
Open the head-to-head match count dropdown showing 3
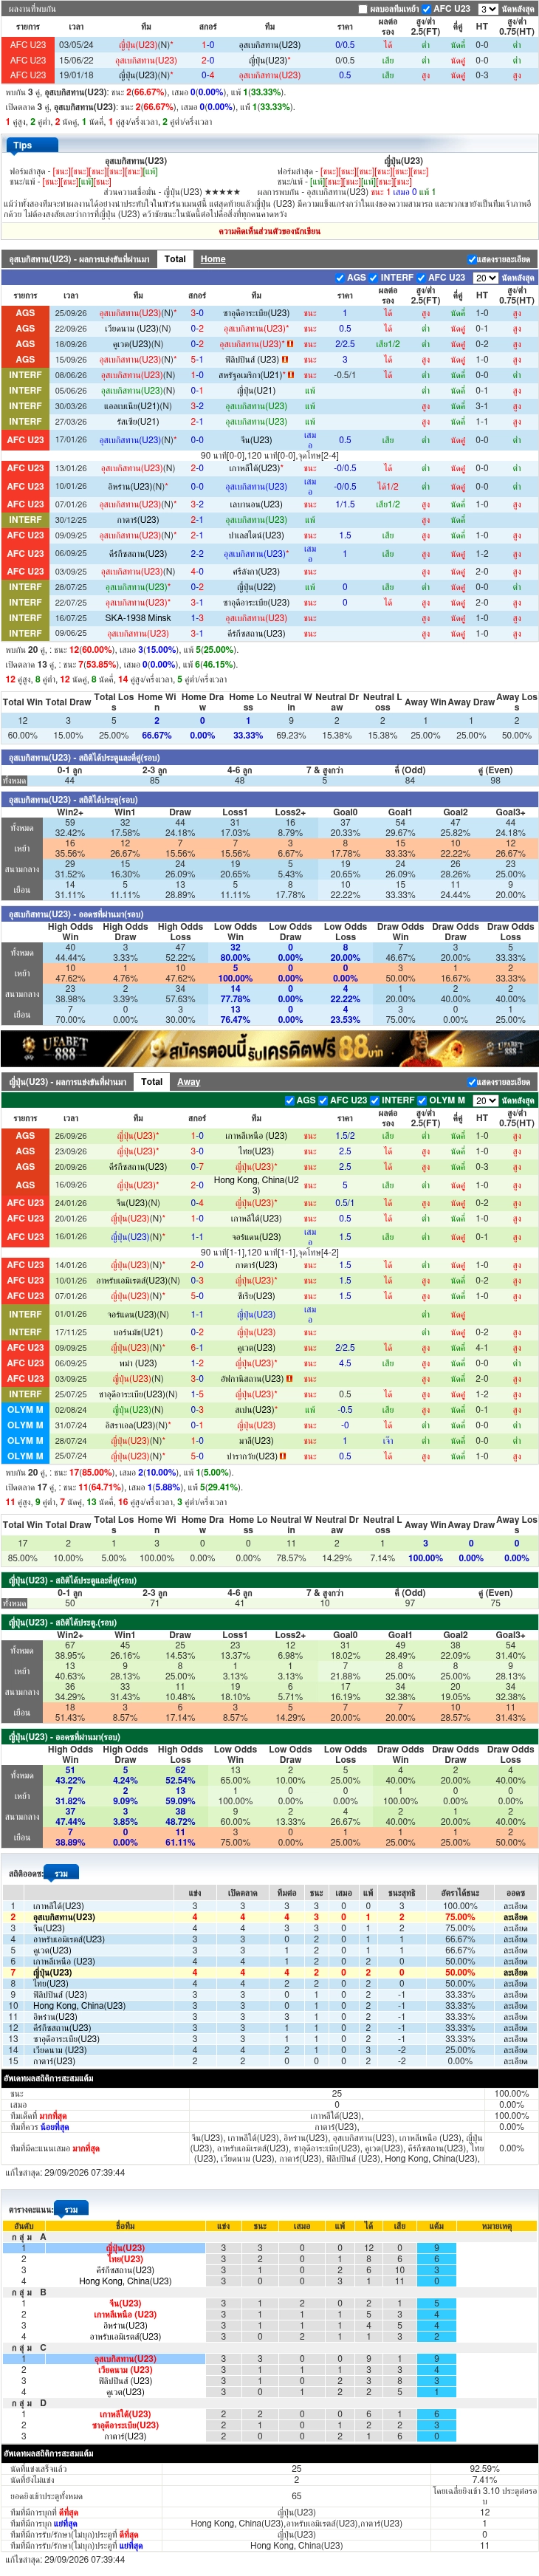coord(487,9)
